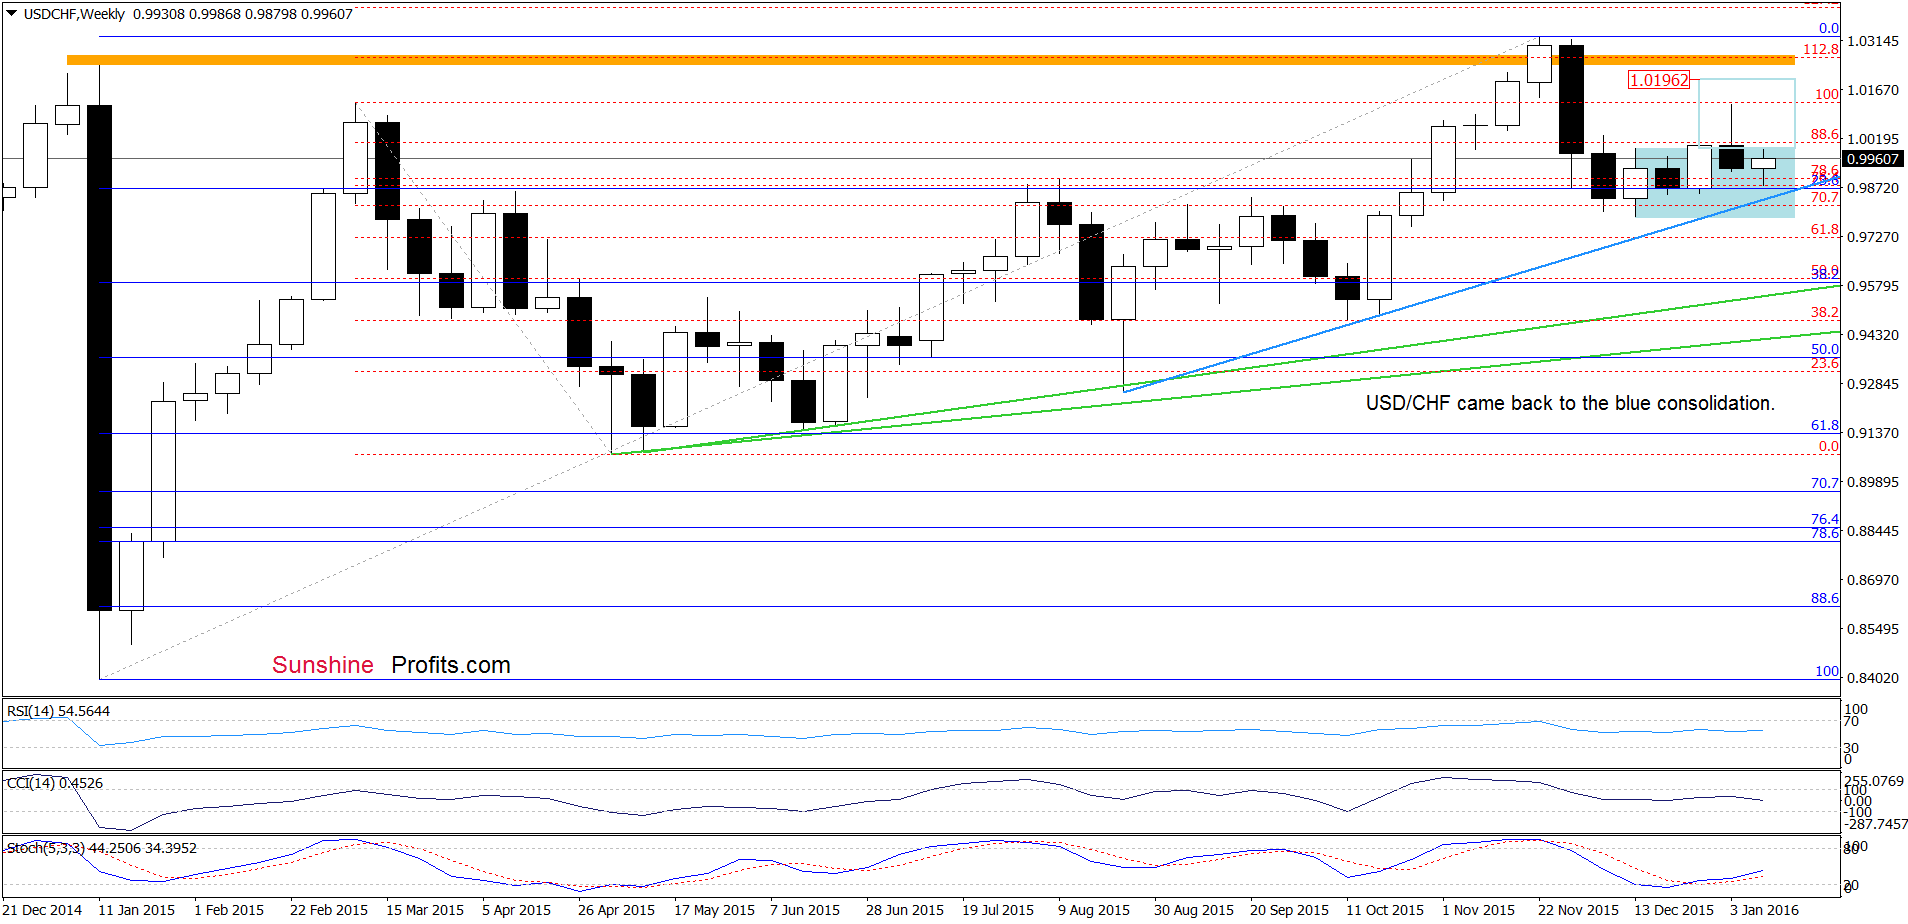The image size is (1908, 924).
Task: Click the 0.98720 price axis value
Action: pyautogui.click(x=1873, y=188)
